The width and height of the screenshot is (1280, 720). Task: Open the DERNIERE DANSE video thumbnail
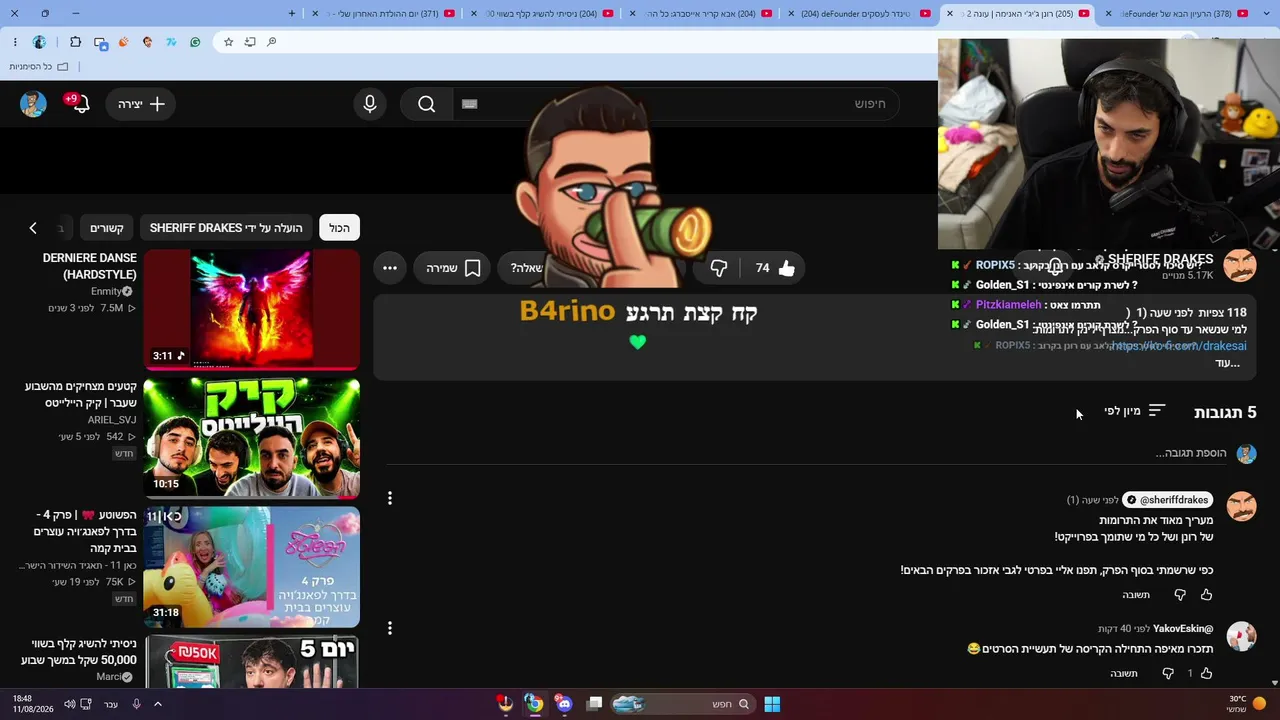coord(252,308)
